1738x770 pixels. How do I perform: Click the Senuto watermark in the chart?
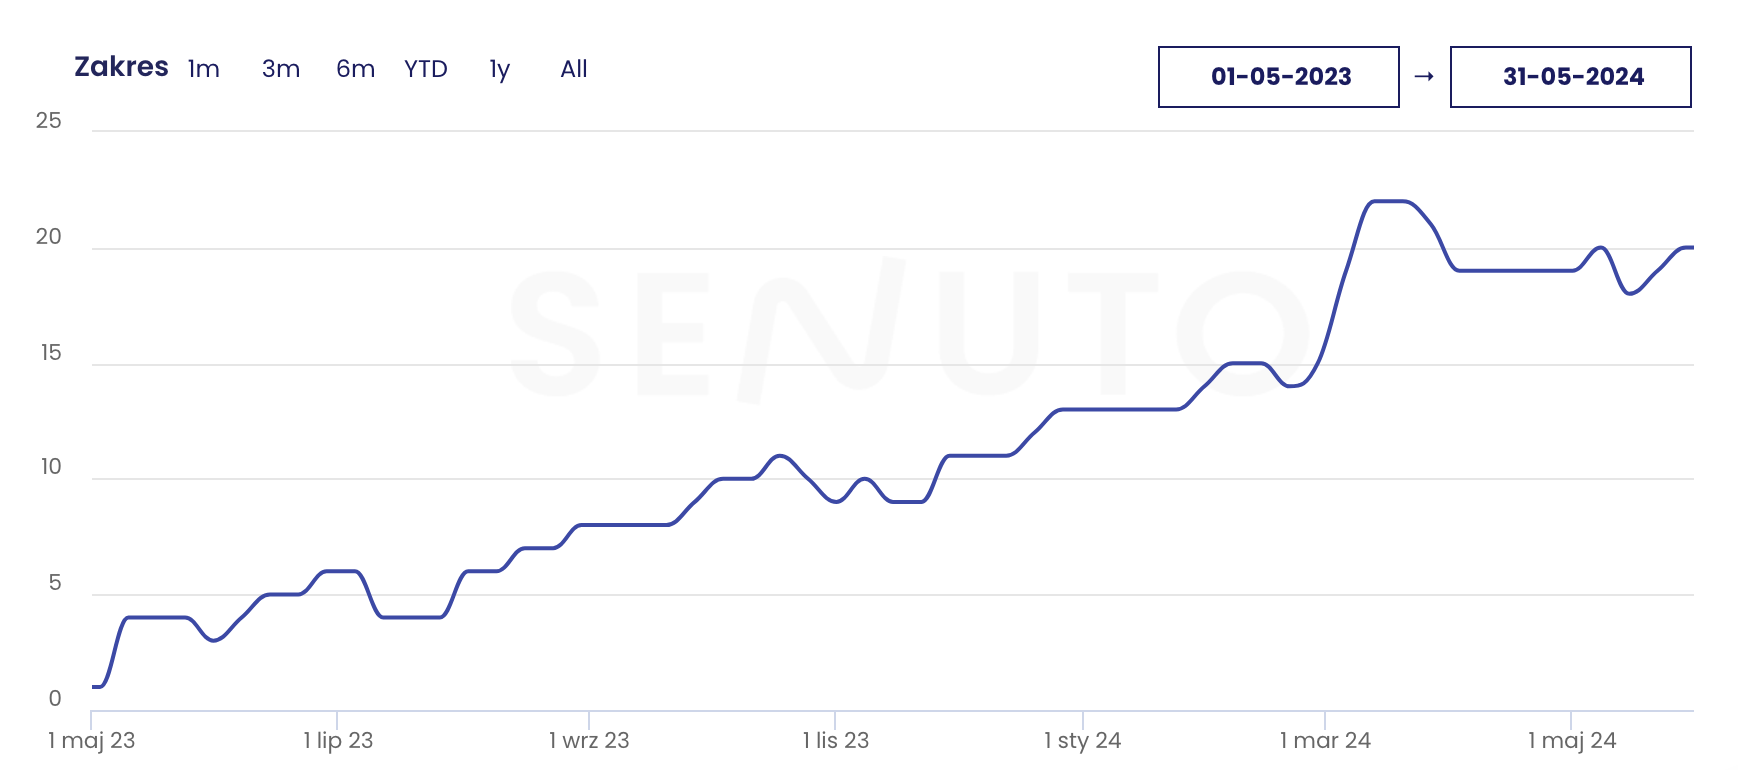coord(908,330)
